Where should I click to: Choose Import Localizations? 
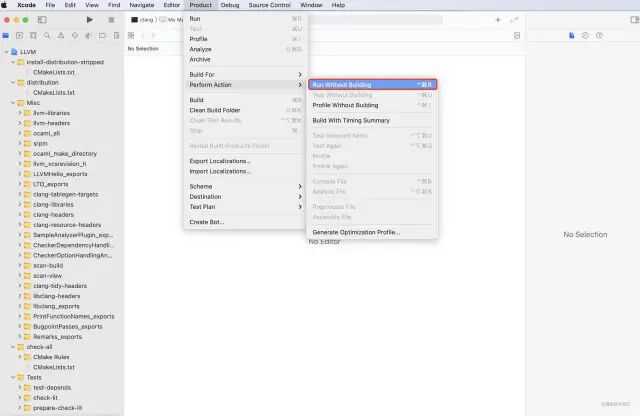[245, 171]
